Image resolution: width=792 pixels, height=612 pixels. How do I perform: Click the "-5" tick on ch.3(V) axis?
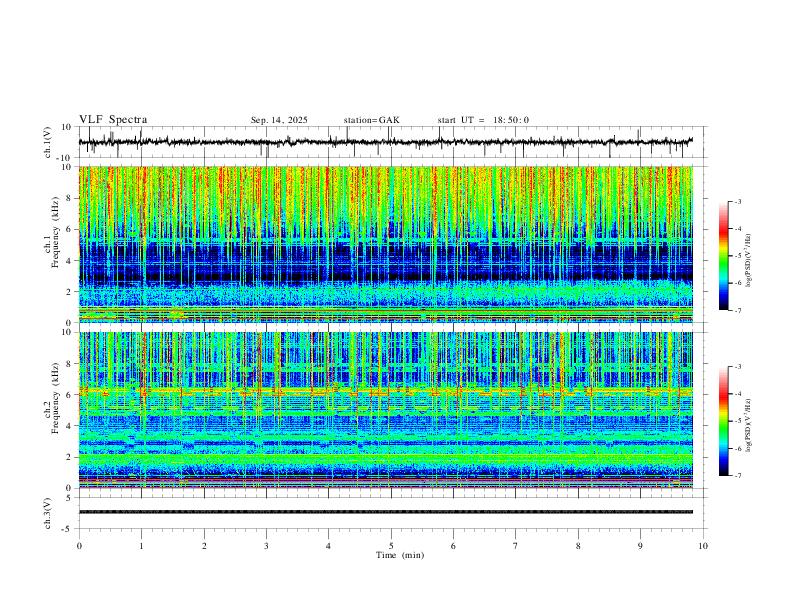[68, 529]
